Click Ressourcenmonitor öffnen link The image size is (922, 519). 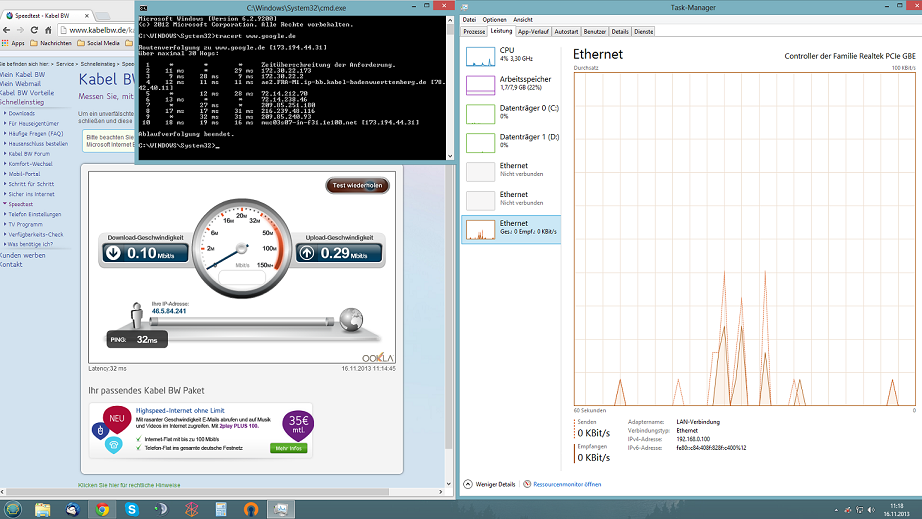562,484
